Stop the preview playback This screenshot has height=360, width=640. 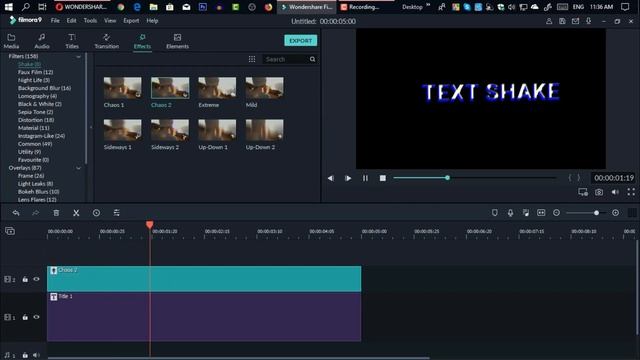pos(382,178)
